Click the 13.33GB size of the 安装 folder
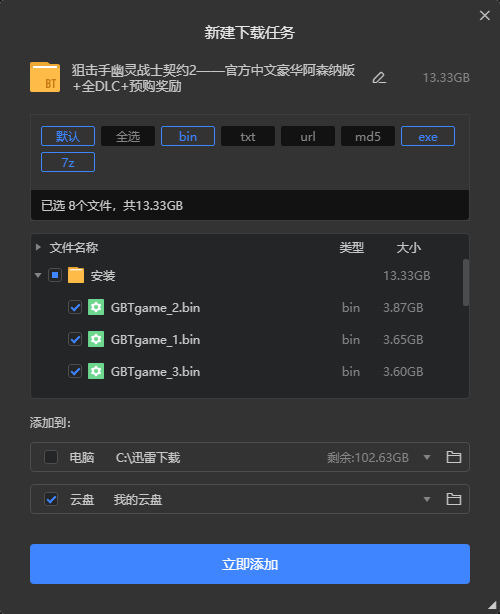Image resolution: width=500 pixels, height=614 pixels. pos(407,276)
